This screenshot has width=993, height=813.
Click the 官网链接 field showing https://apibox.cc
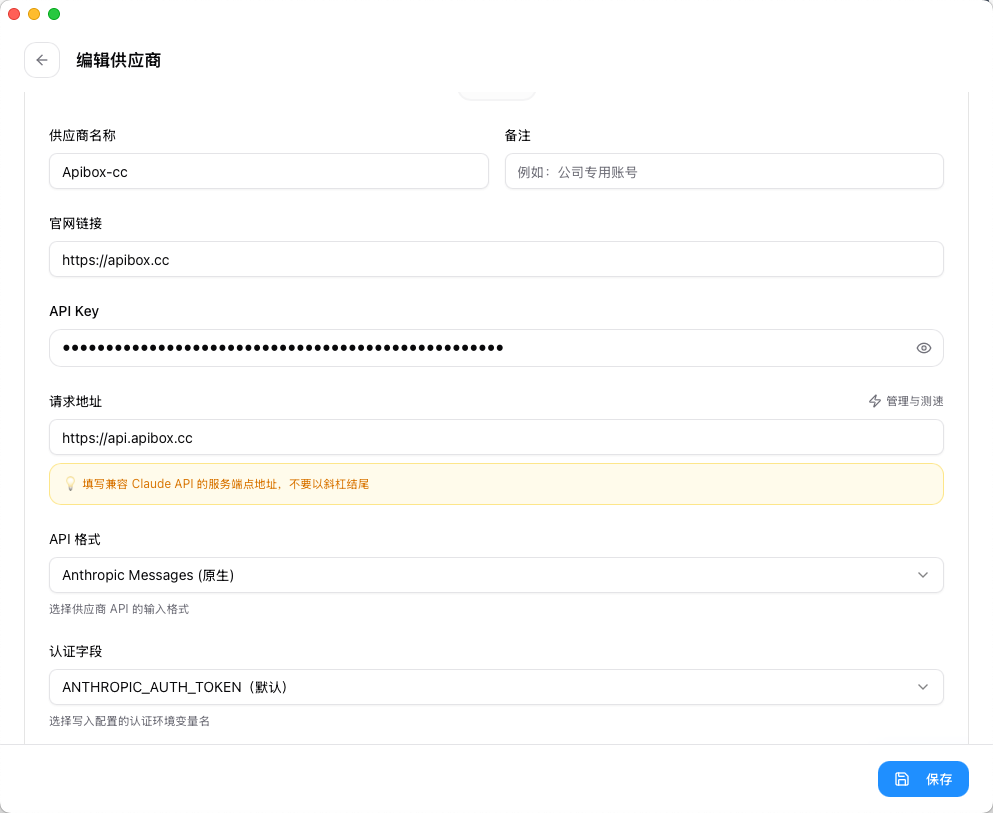tap(496, 259)
